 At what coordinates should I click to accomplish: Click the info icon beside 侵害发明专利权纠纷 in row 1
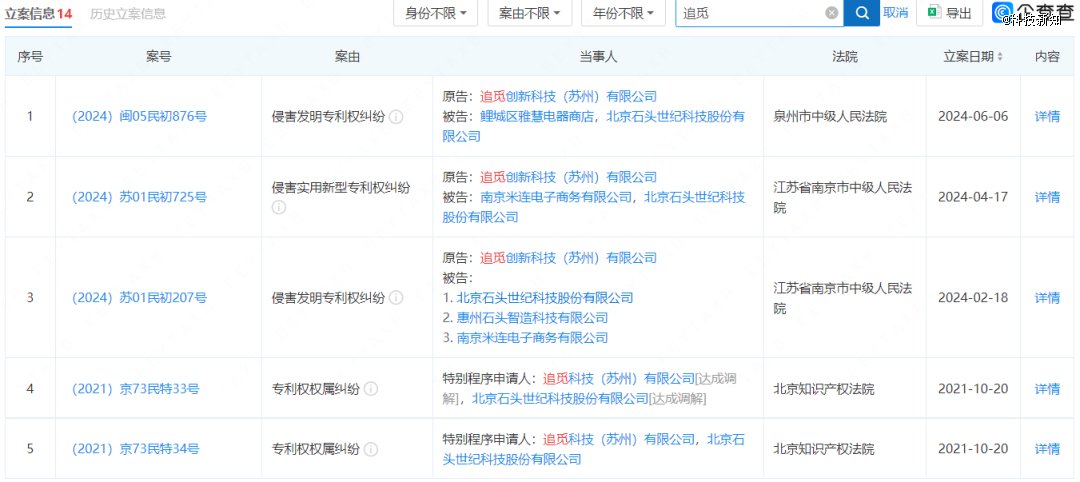[x=395, y=117]
